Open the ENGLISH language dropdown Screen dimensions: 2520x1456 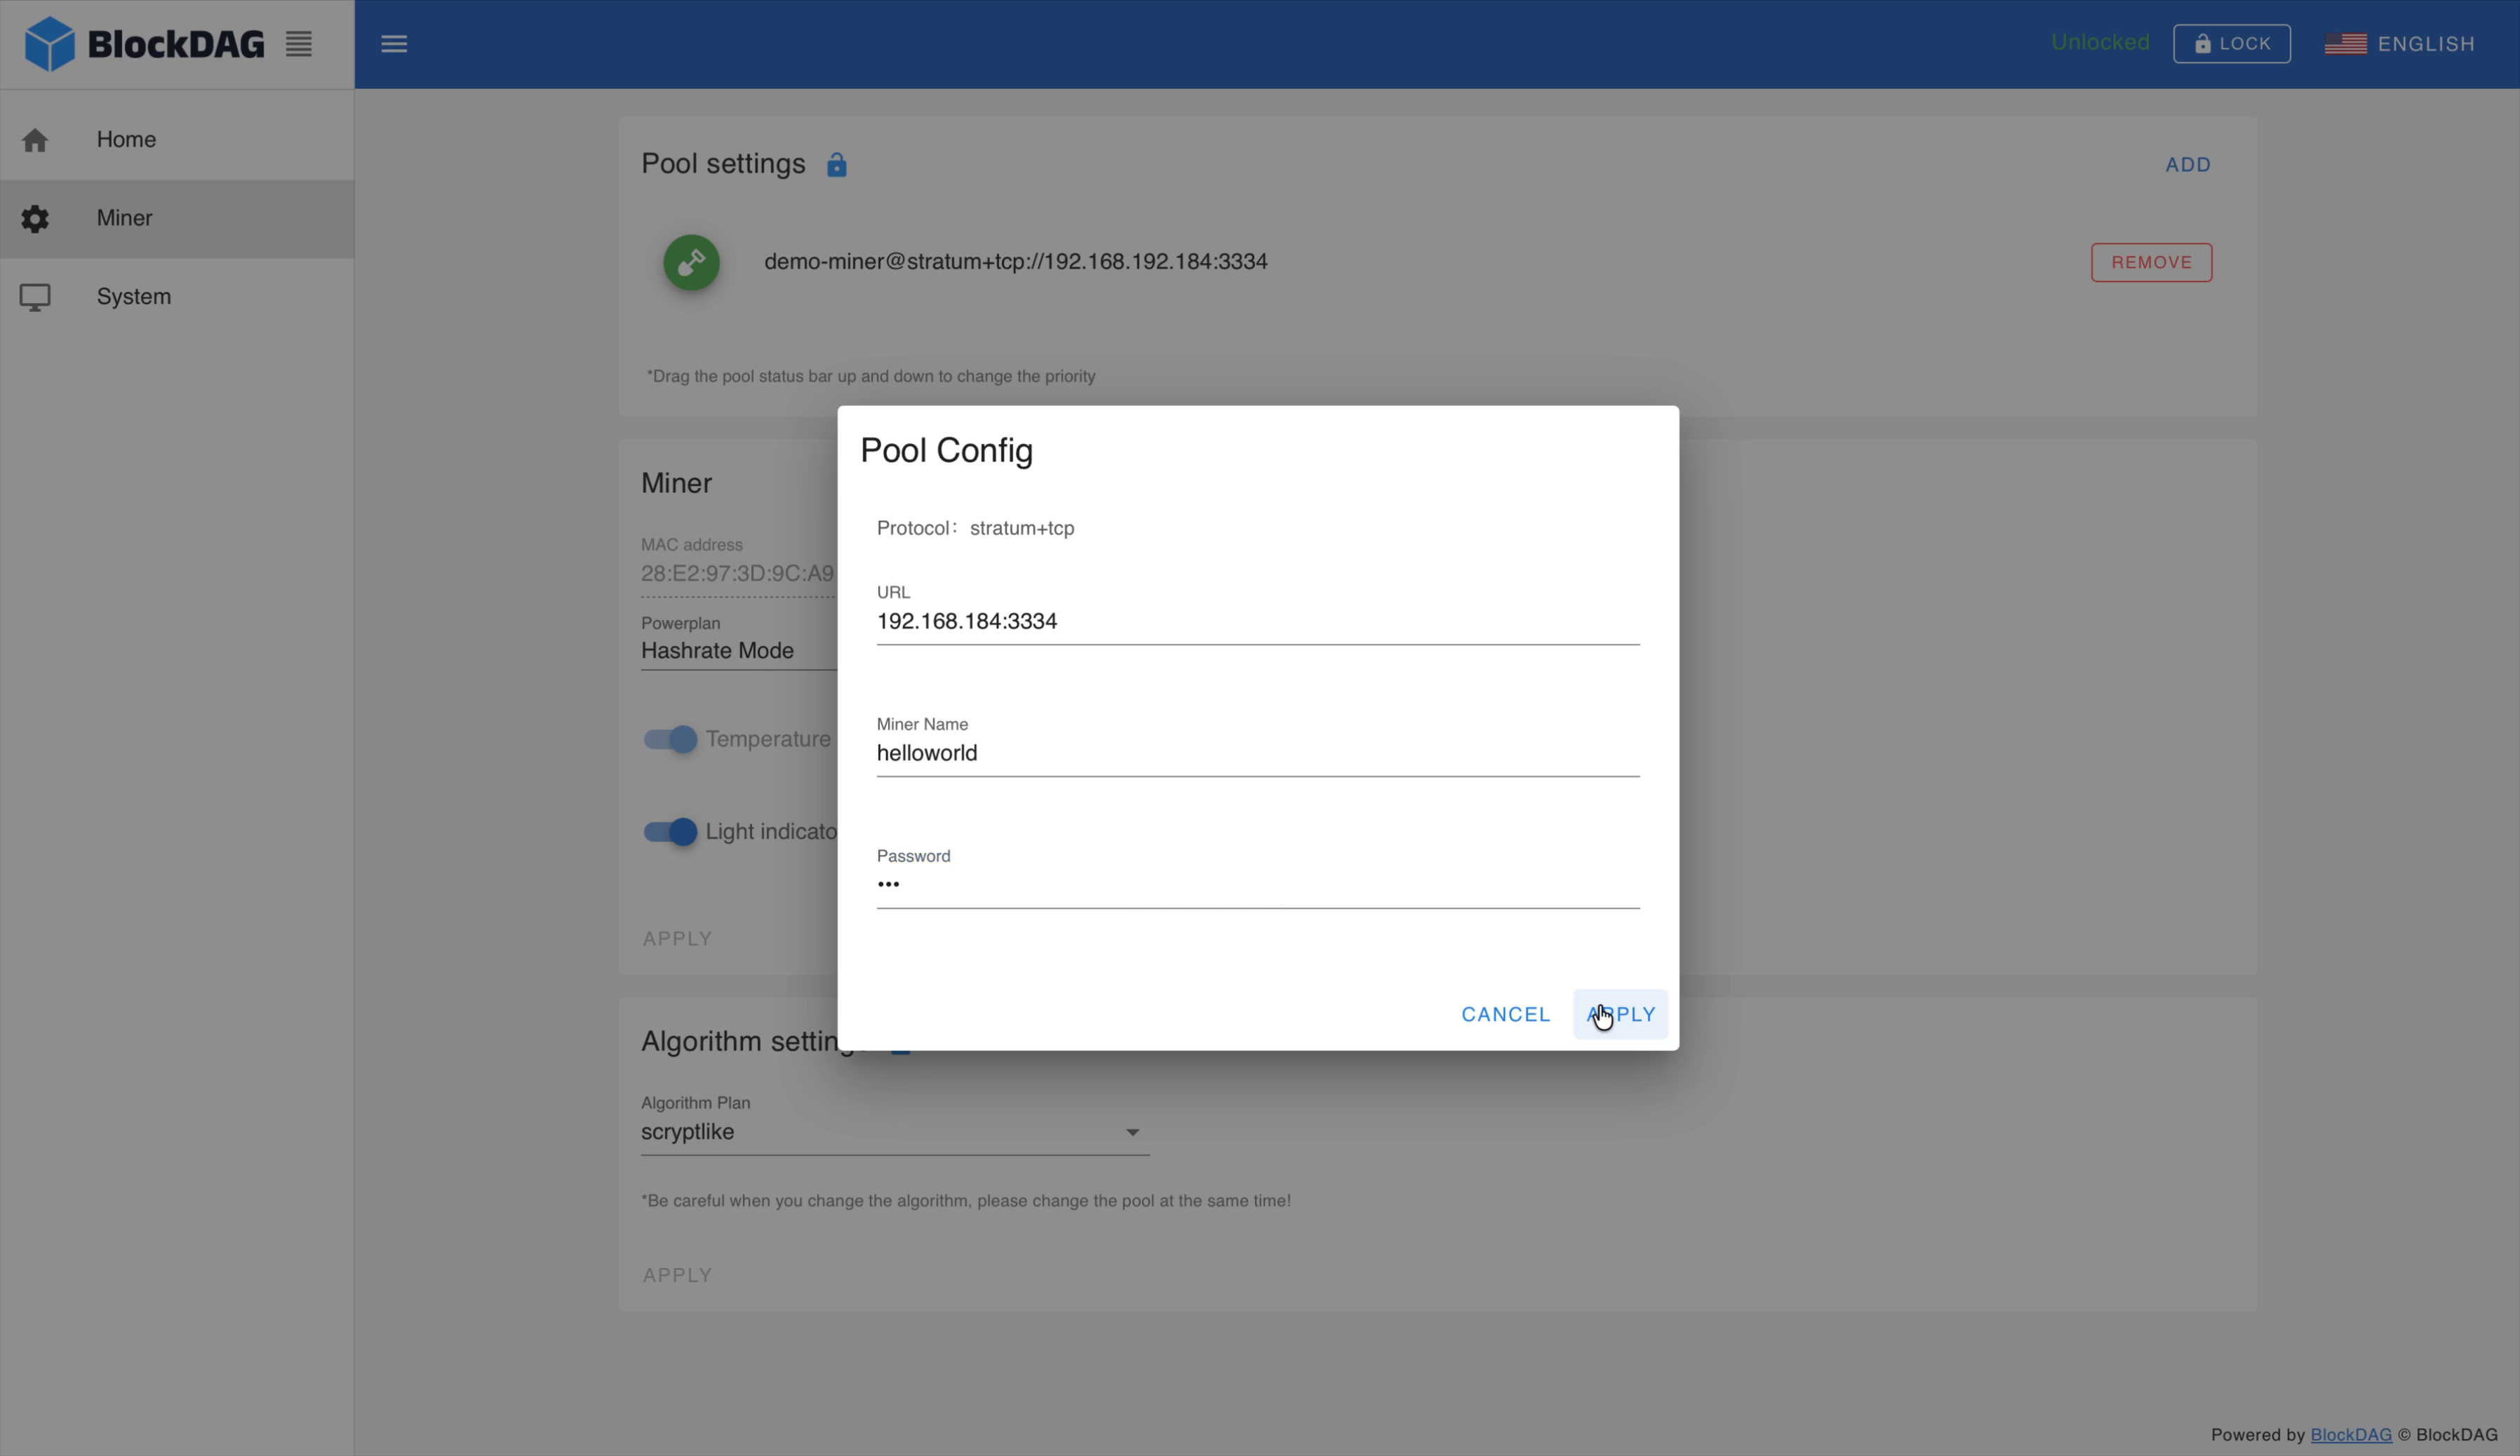click(x=2424, y=43)
